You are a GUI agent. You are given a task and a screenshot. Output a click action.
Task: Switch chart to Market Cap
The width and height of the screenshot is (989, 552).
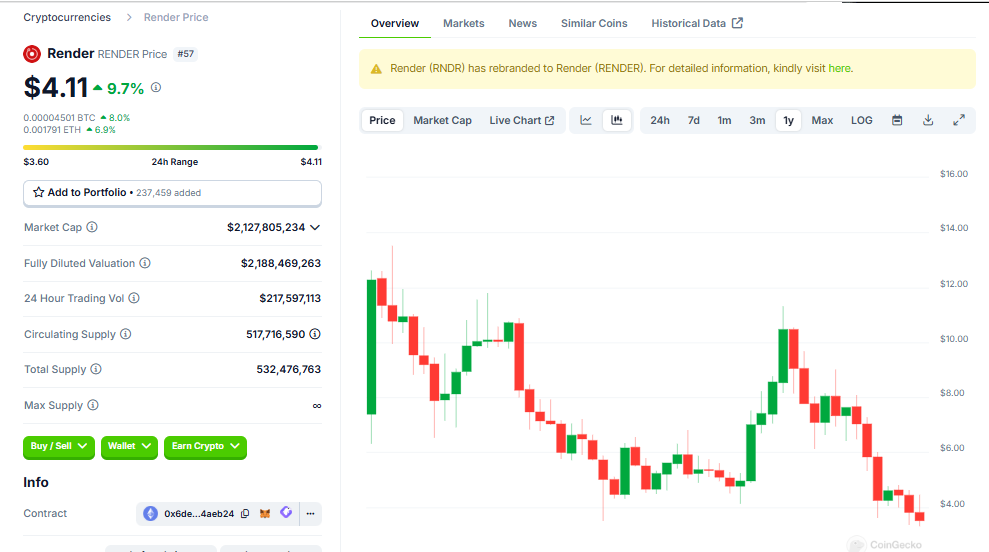coord(442,120)
